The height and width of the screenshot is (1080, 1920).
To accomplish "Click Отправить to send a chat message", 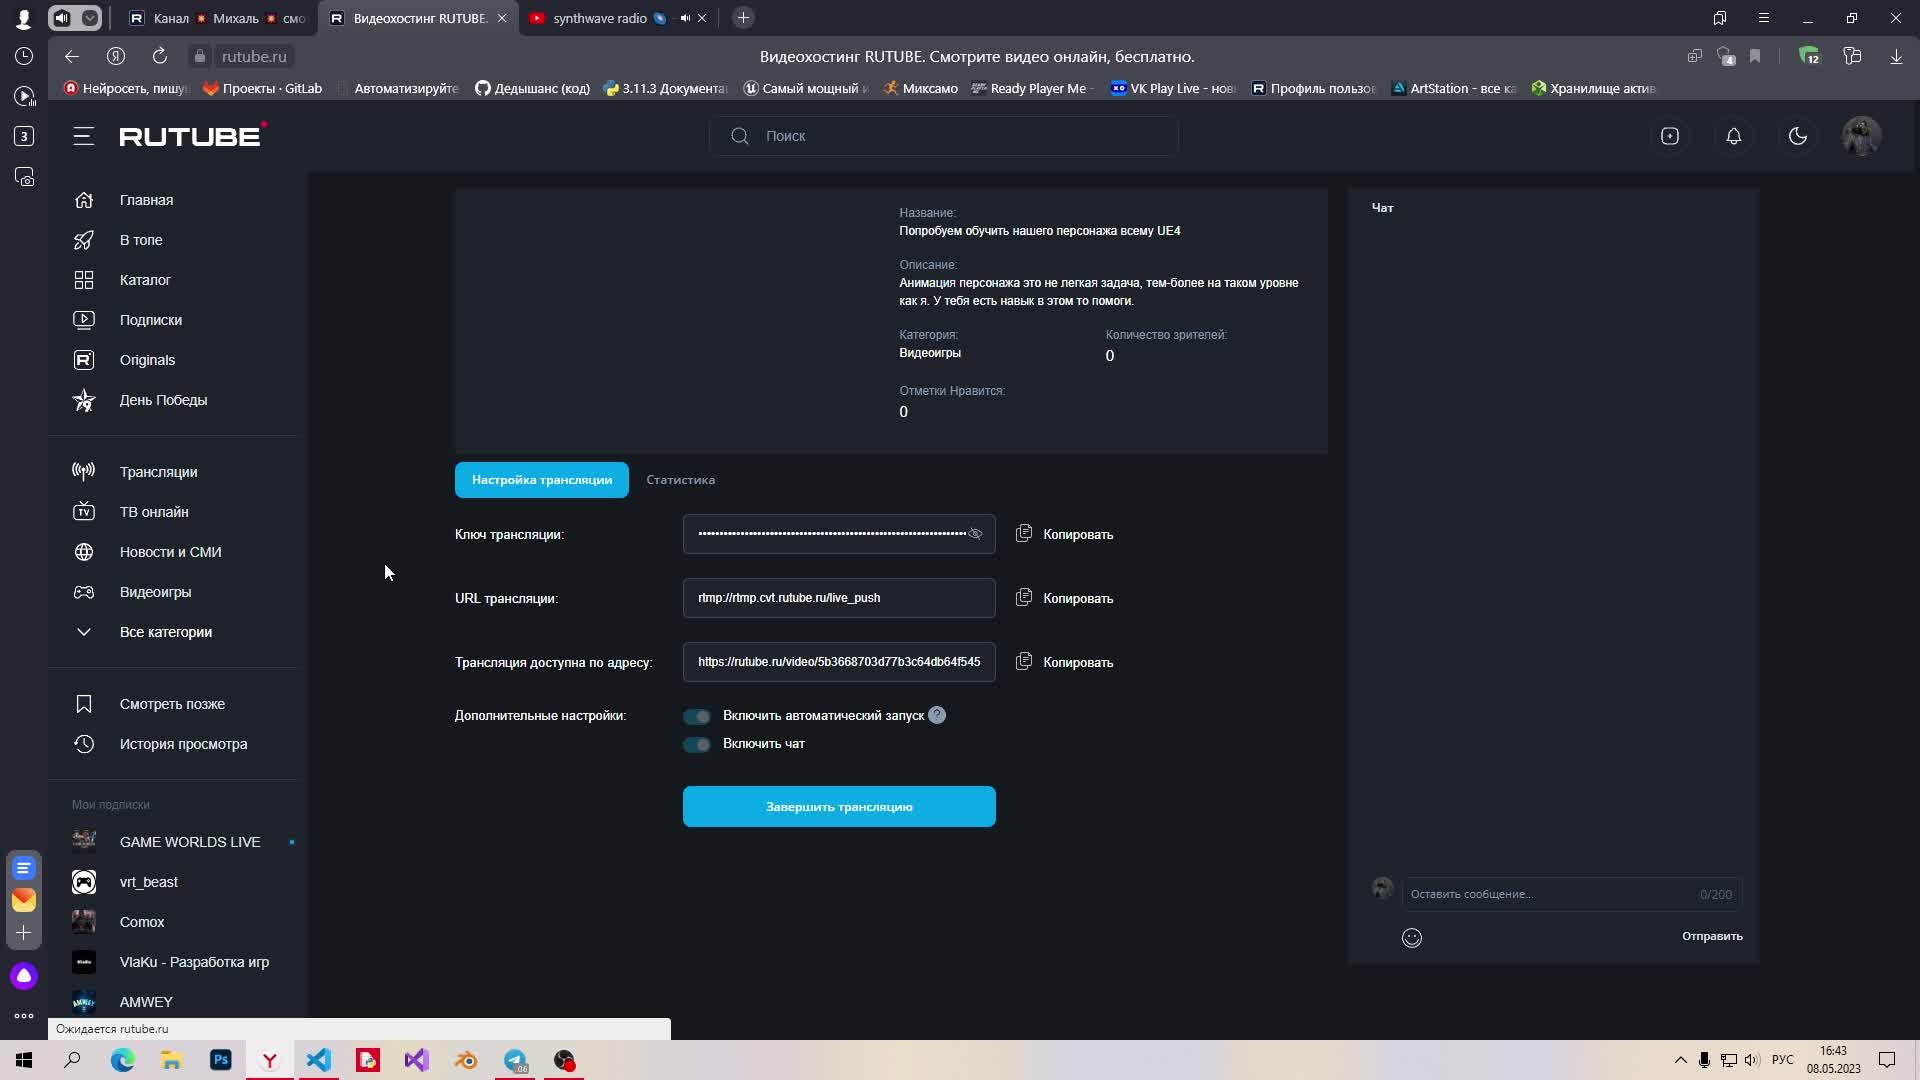I will [x=1712, y=936].
